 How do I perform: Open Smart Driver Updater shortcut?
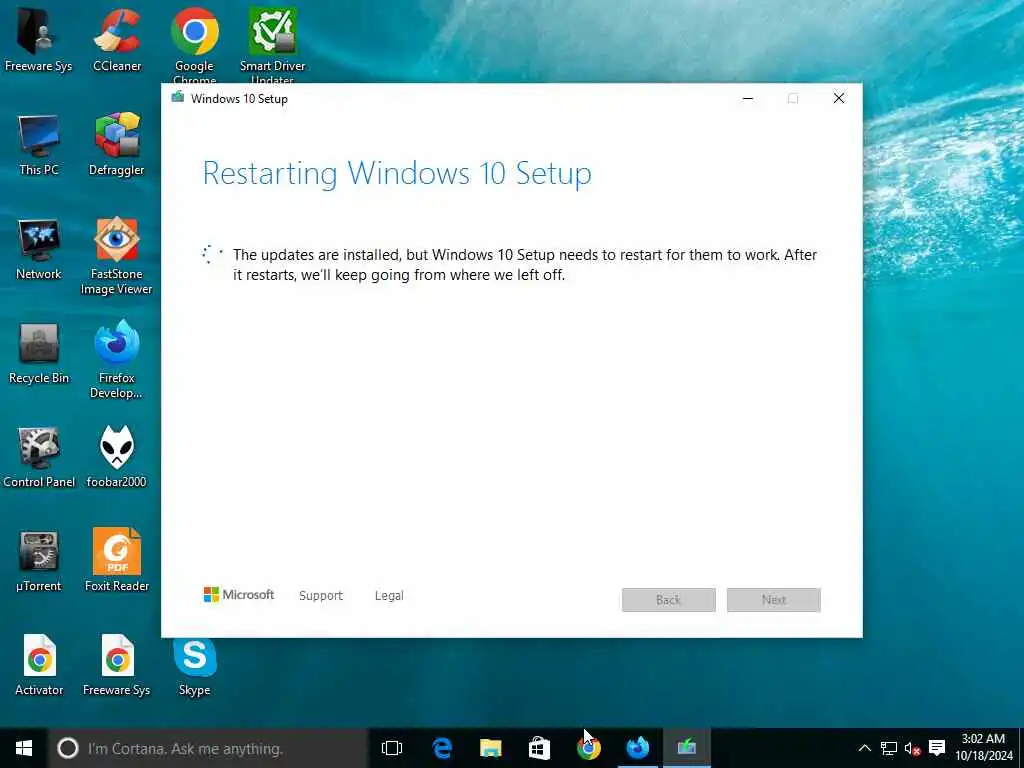(272, 42)
